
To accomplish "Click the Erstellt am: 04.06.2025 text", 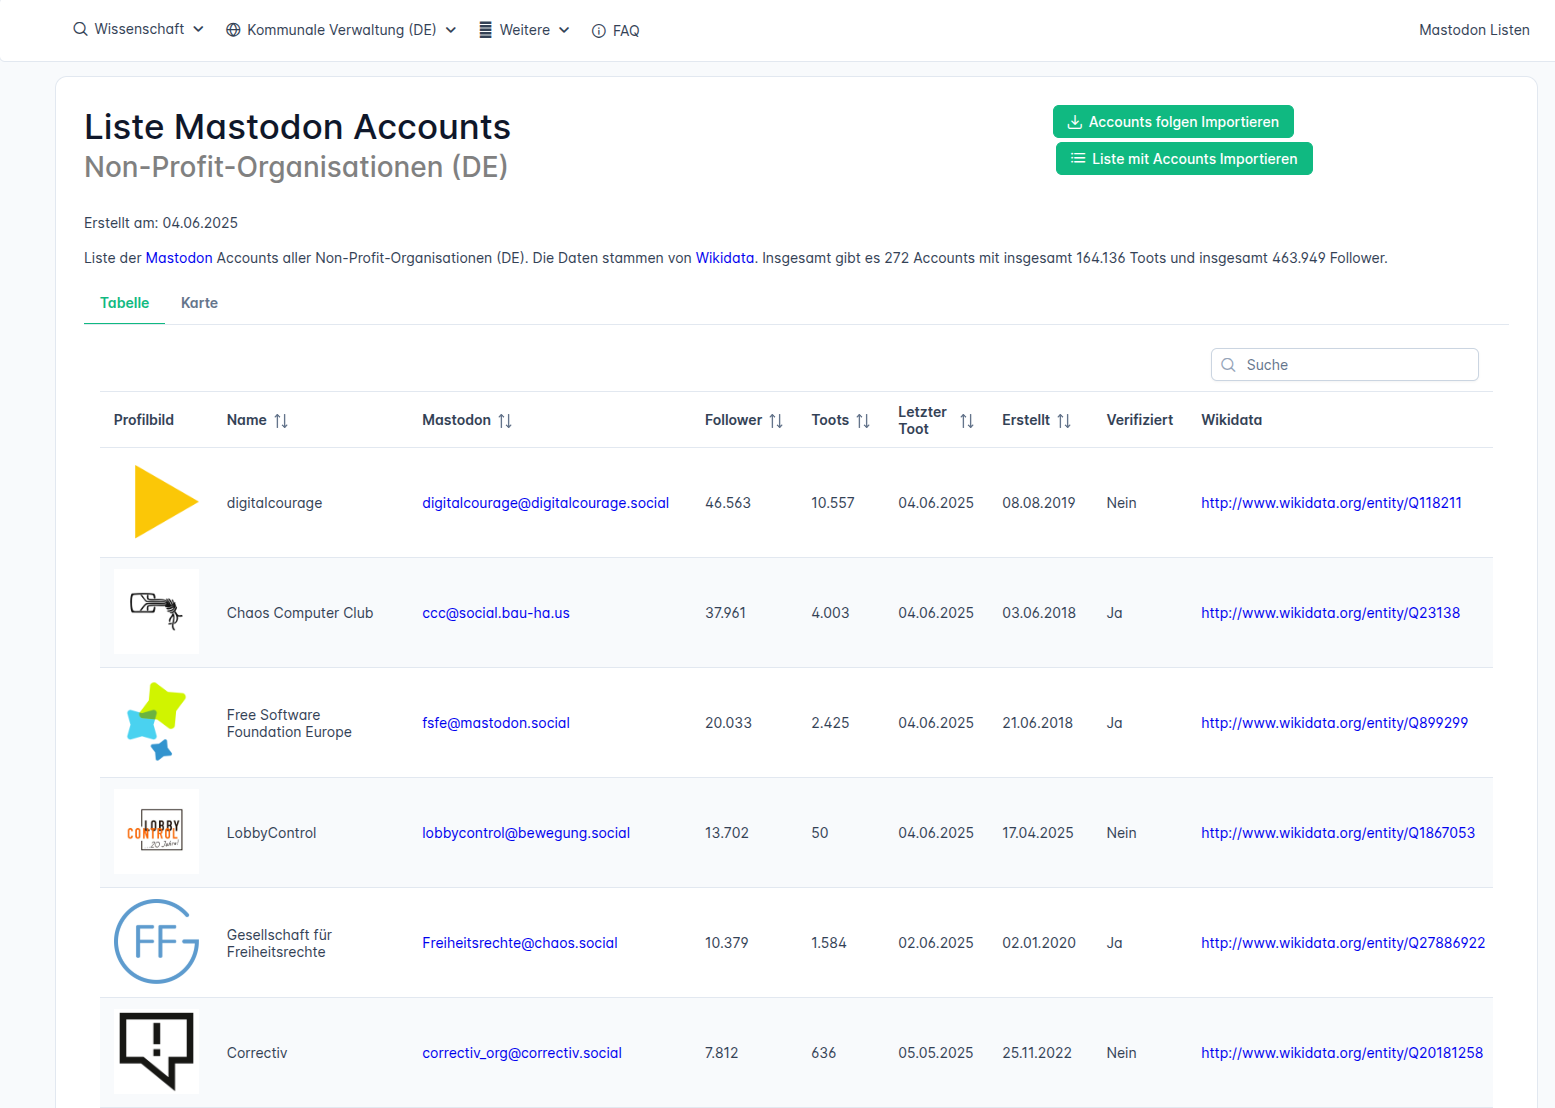I will point(161,223).
